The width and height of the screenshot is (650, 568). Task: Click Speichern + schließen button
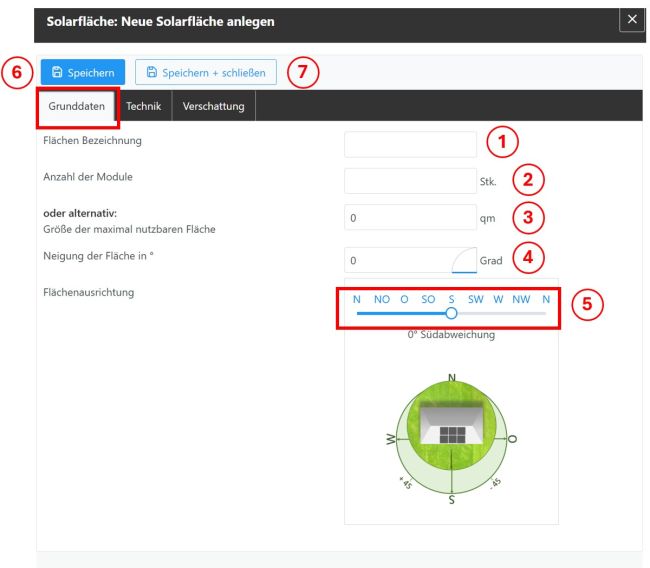(206, 72)
